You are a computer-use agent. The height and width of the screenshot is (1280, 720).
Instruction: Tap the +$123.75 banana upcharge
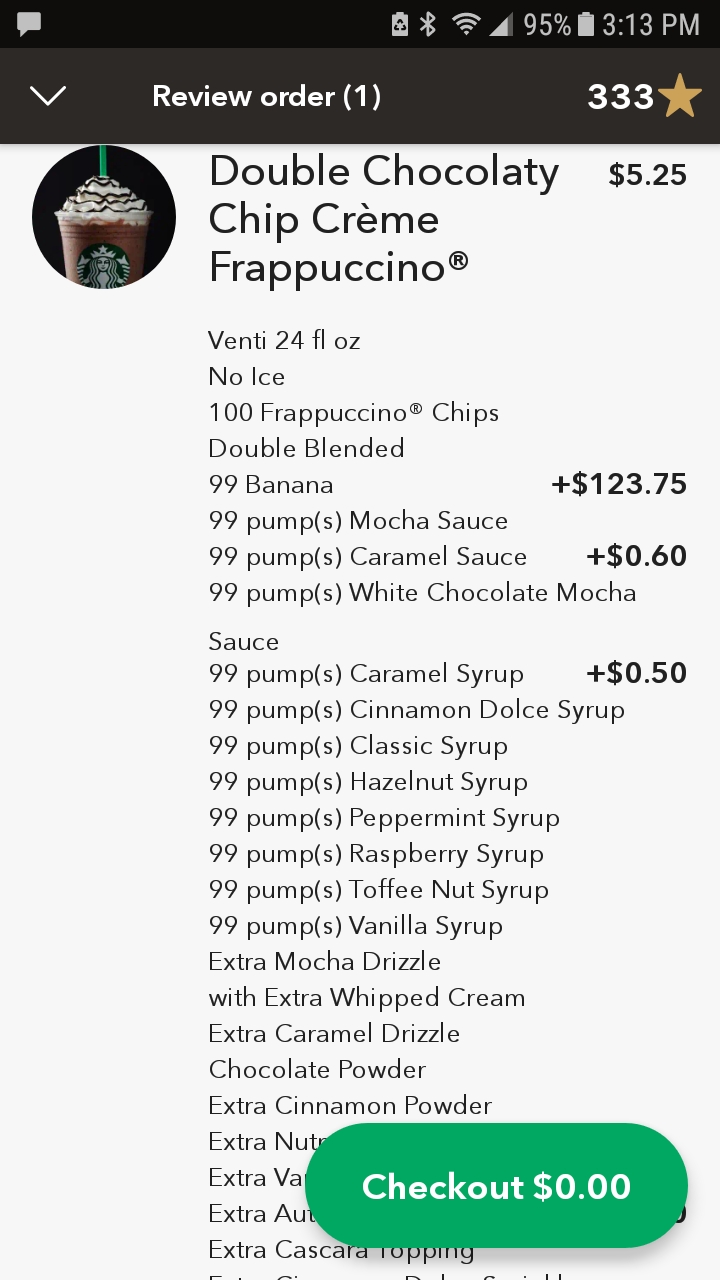[619, 485]
